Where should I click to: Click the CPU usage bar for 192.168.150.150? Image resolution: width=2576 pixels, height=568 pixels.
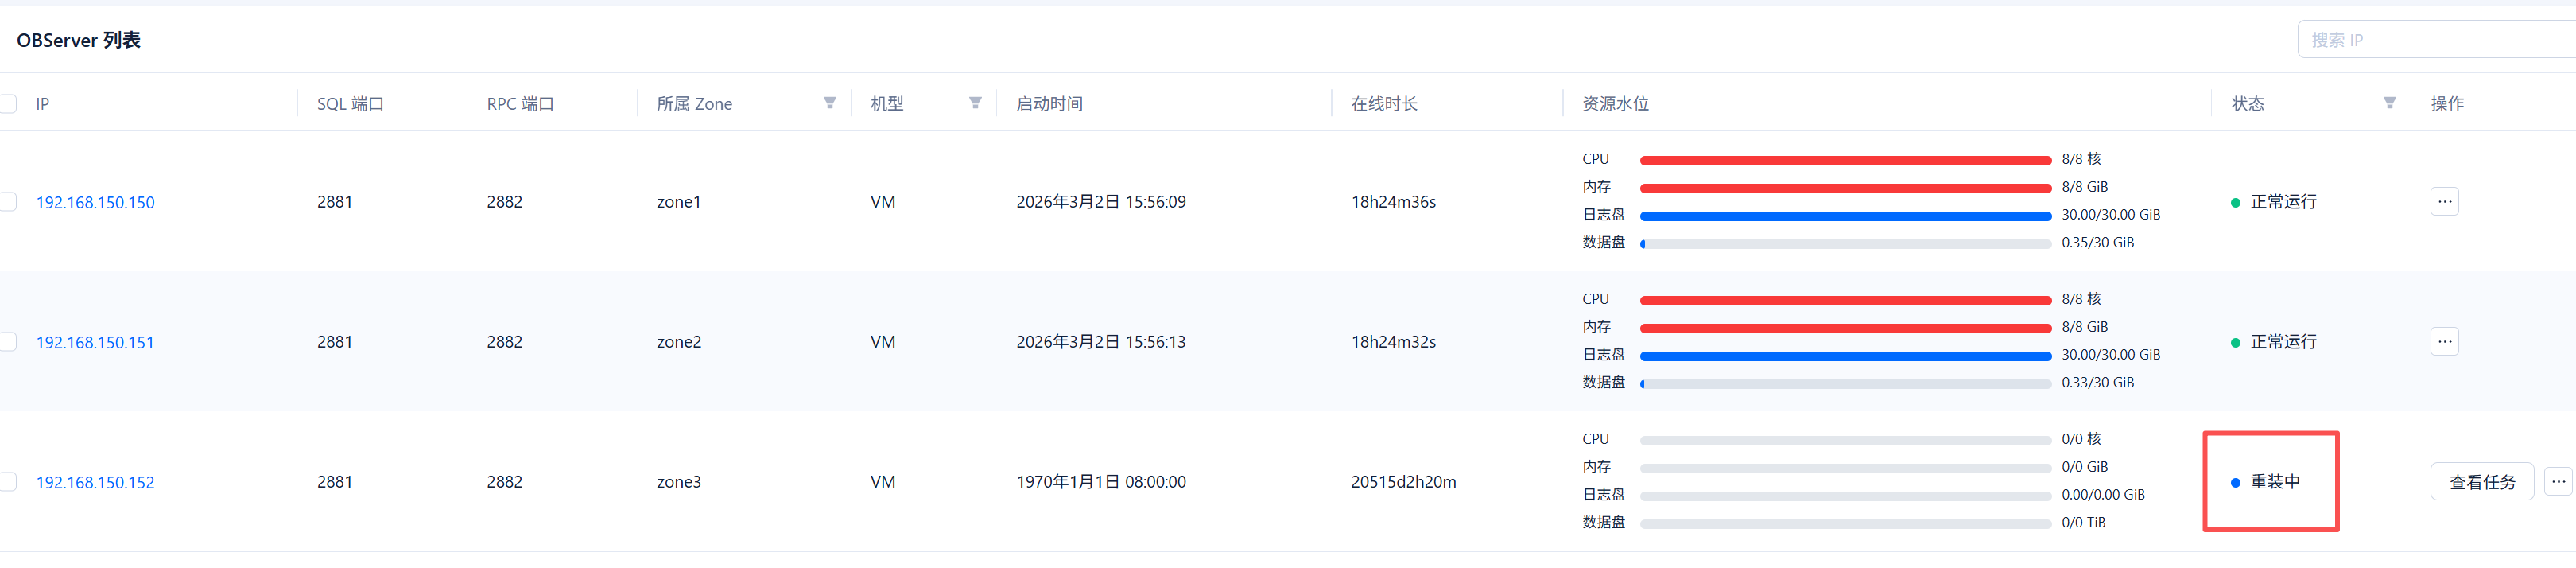pos(1845,160)
